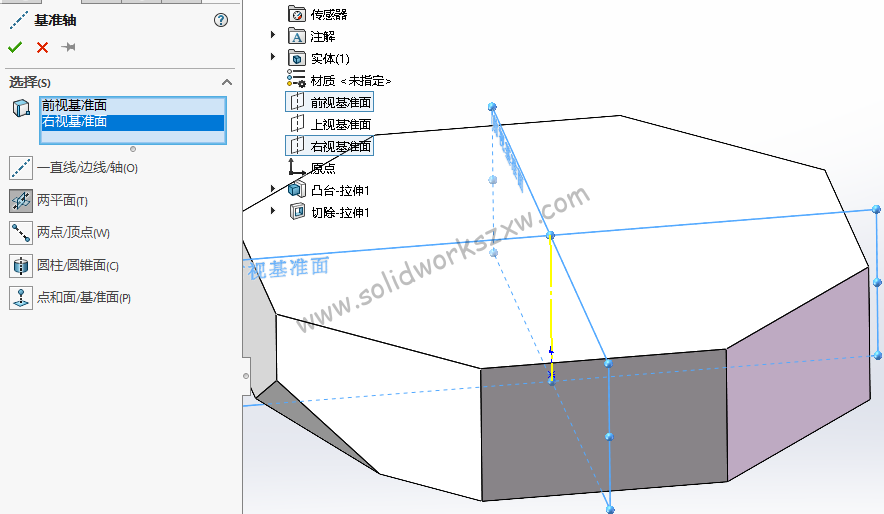The image size is (884, 514).
Task: Confirm the reference axis with green checkmark
Action: pos(15,47)
